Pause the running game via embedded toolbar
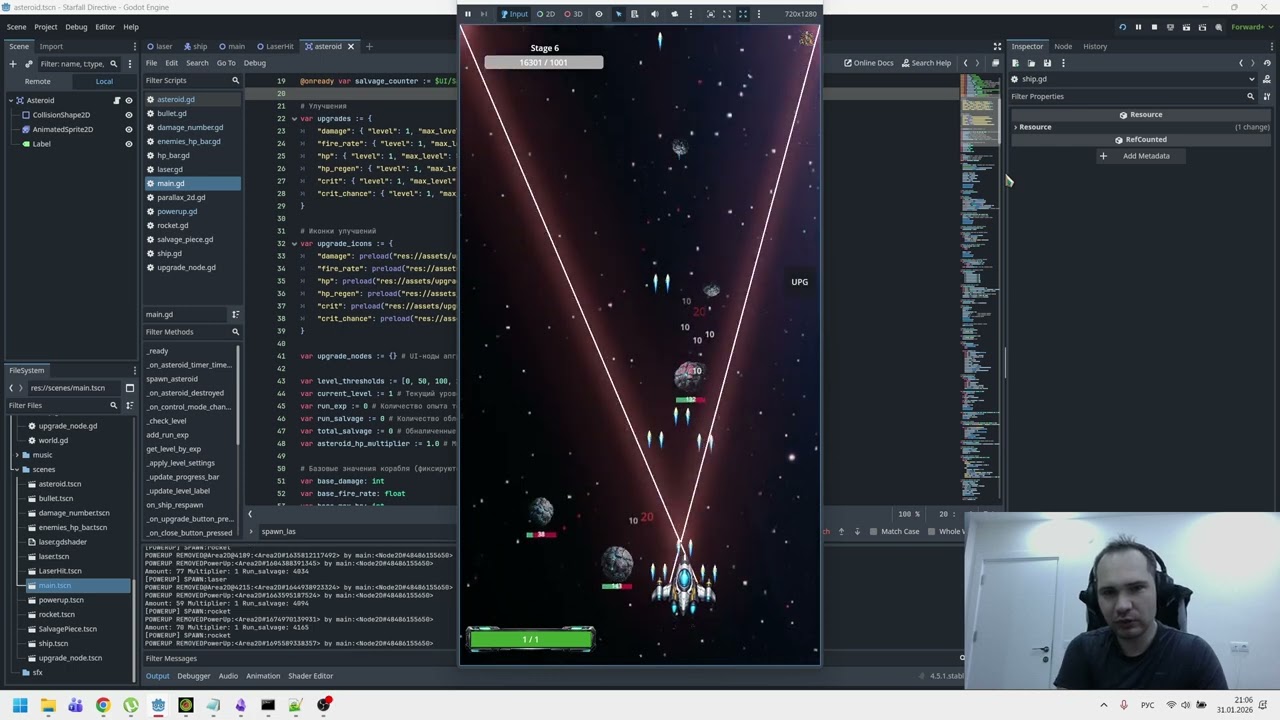Viewport: 1280px width, 720px height. [x=467, y=14]
